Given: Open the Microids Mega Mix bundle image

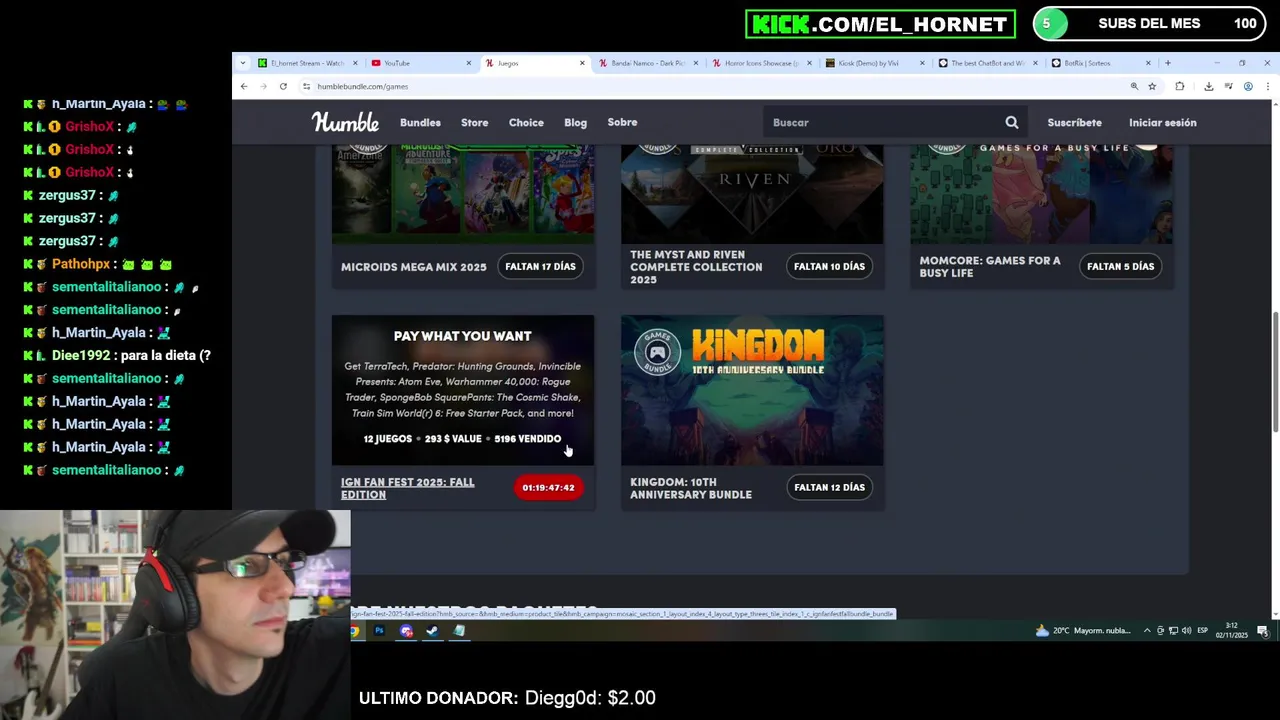Looking at the screenshot, I should pos(462,194).
